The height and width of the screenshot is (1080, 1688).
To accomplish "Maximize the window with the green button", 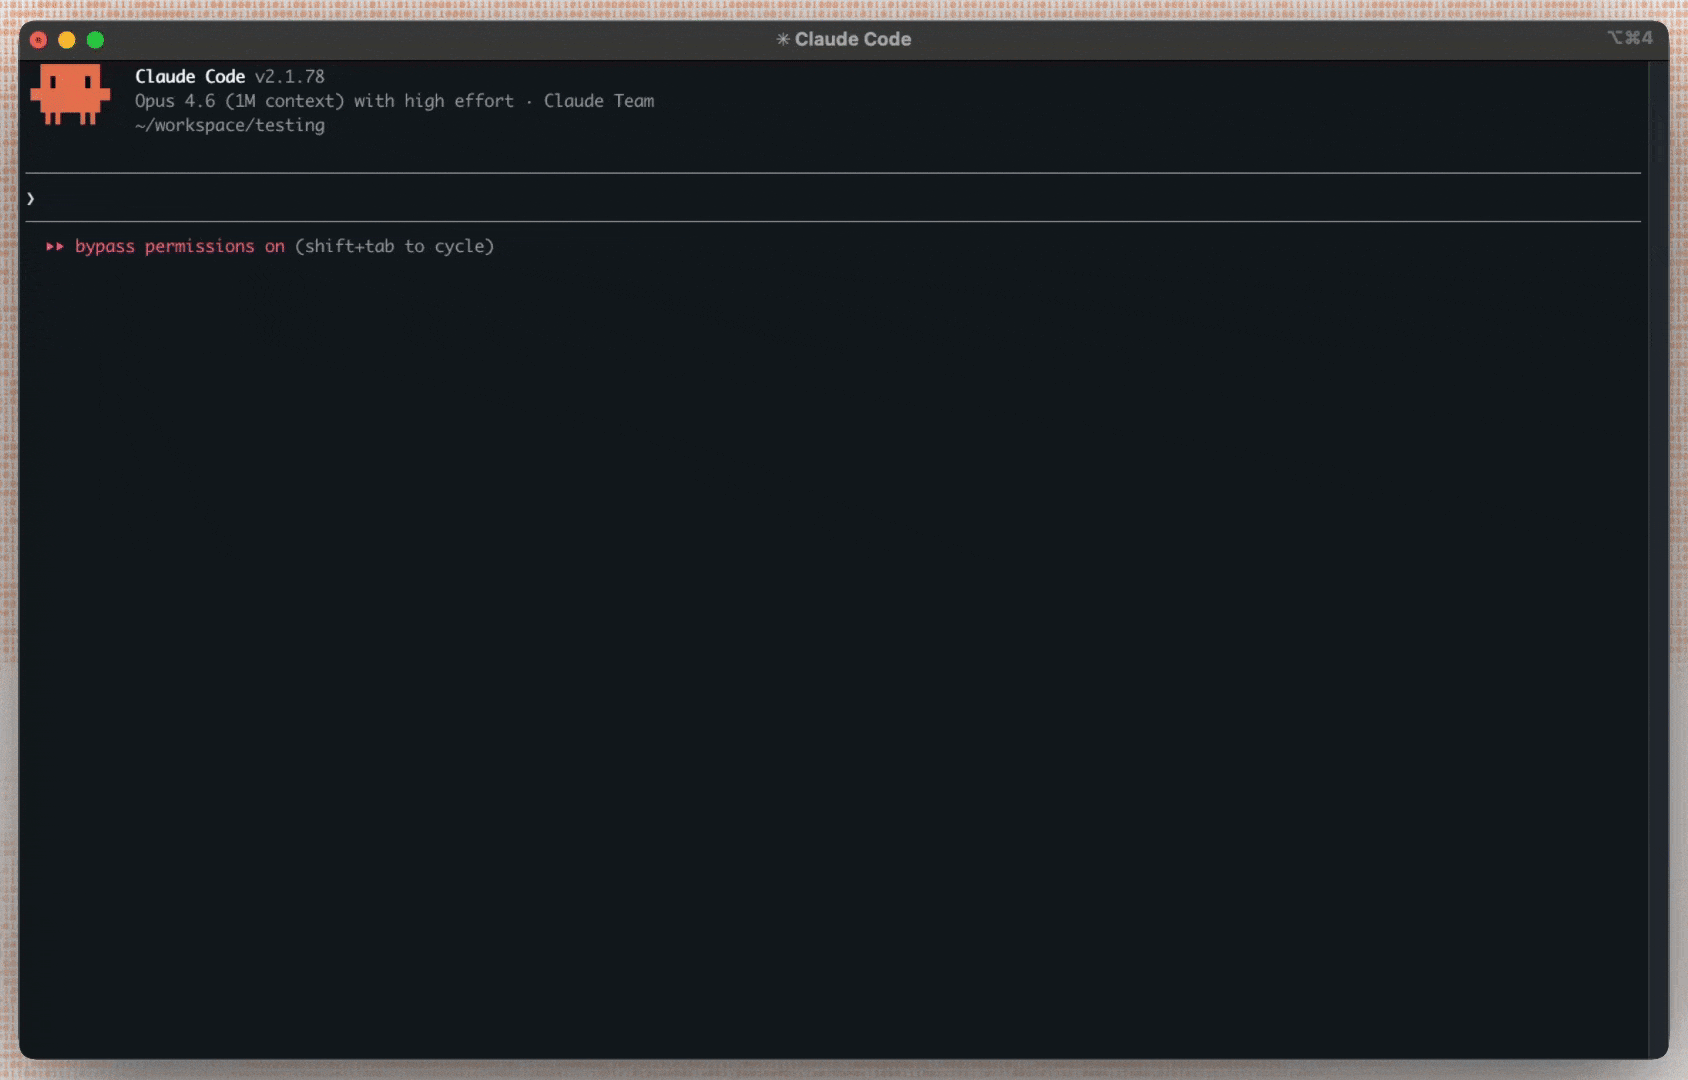I will tap(96, 40).
